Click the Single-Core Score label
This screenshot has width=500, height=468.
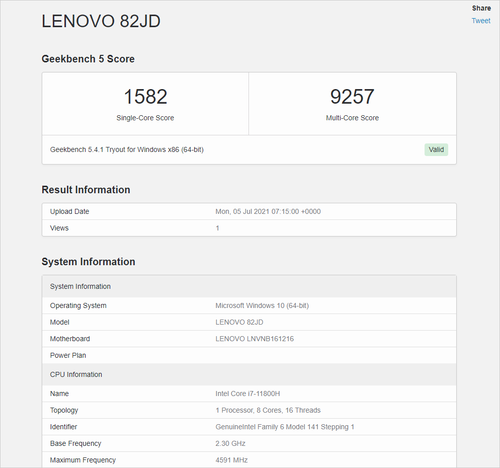coord(145,118)
